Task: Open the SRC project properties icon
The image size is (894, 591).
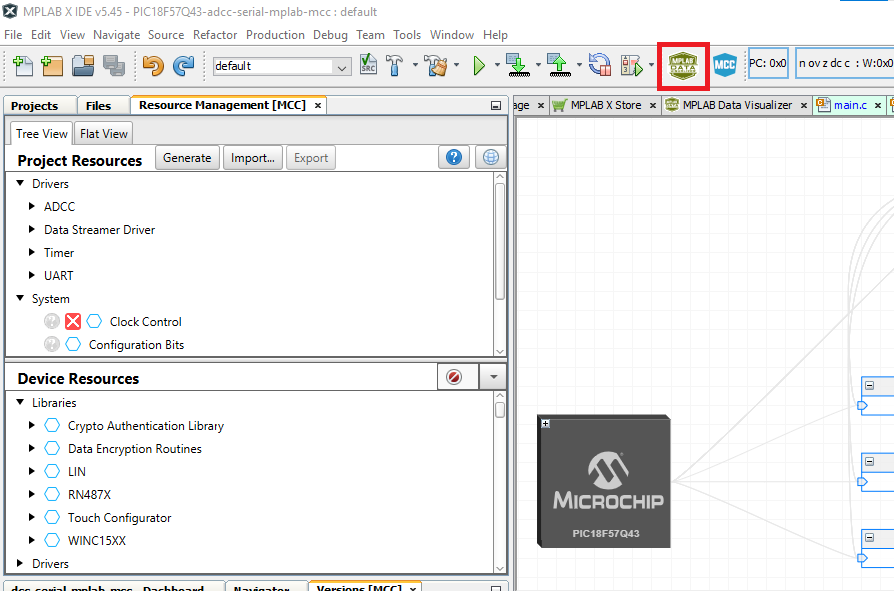Action: [x=368, y=65]
